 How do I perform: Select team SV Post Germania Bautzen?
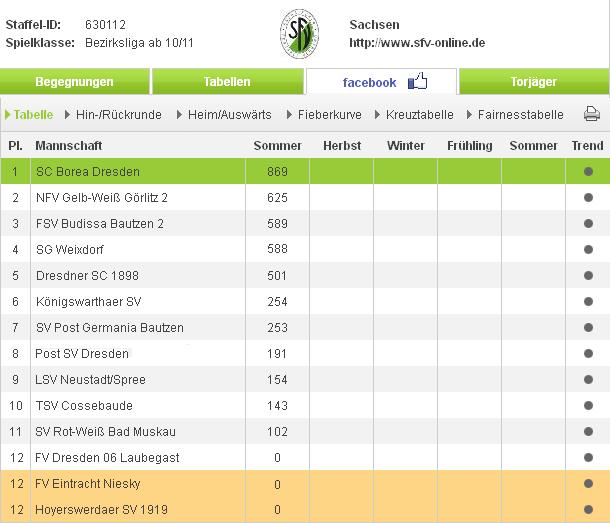point(110,328)
